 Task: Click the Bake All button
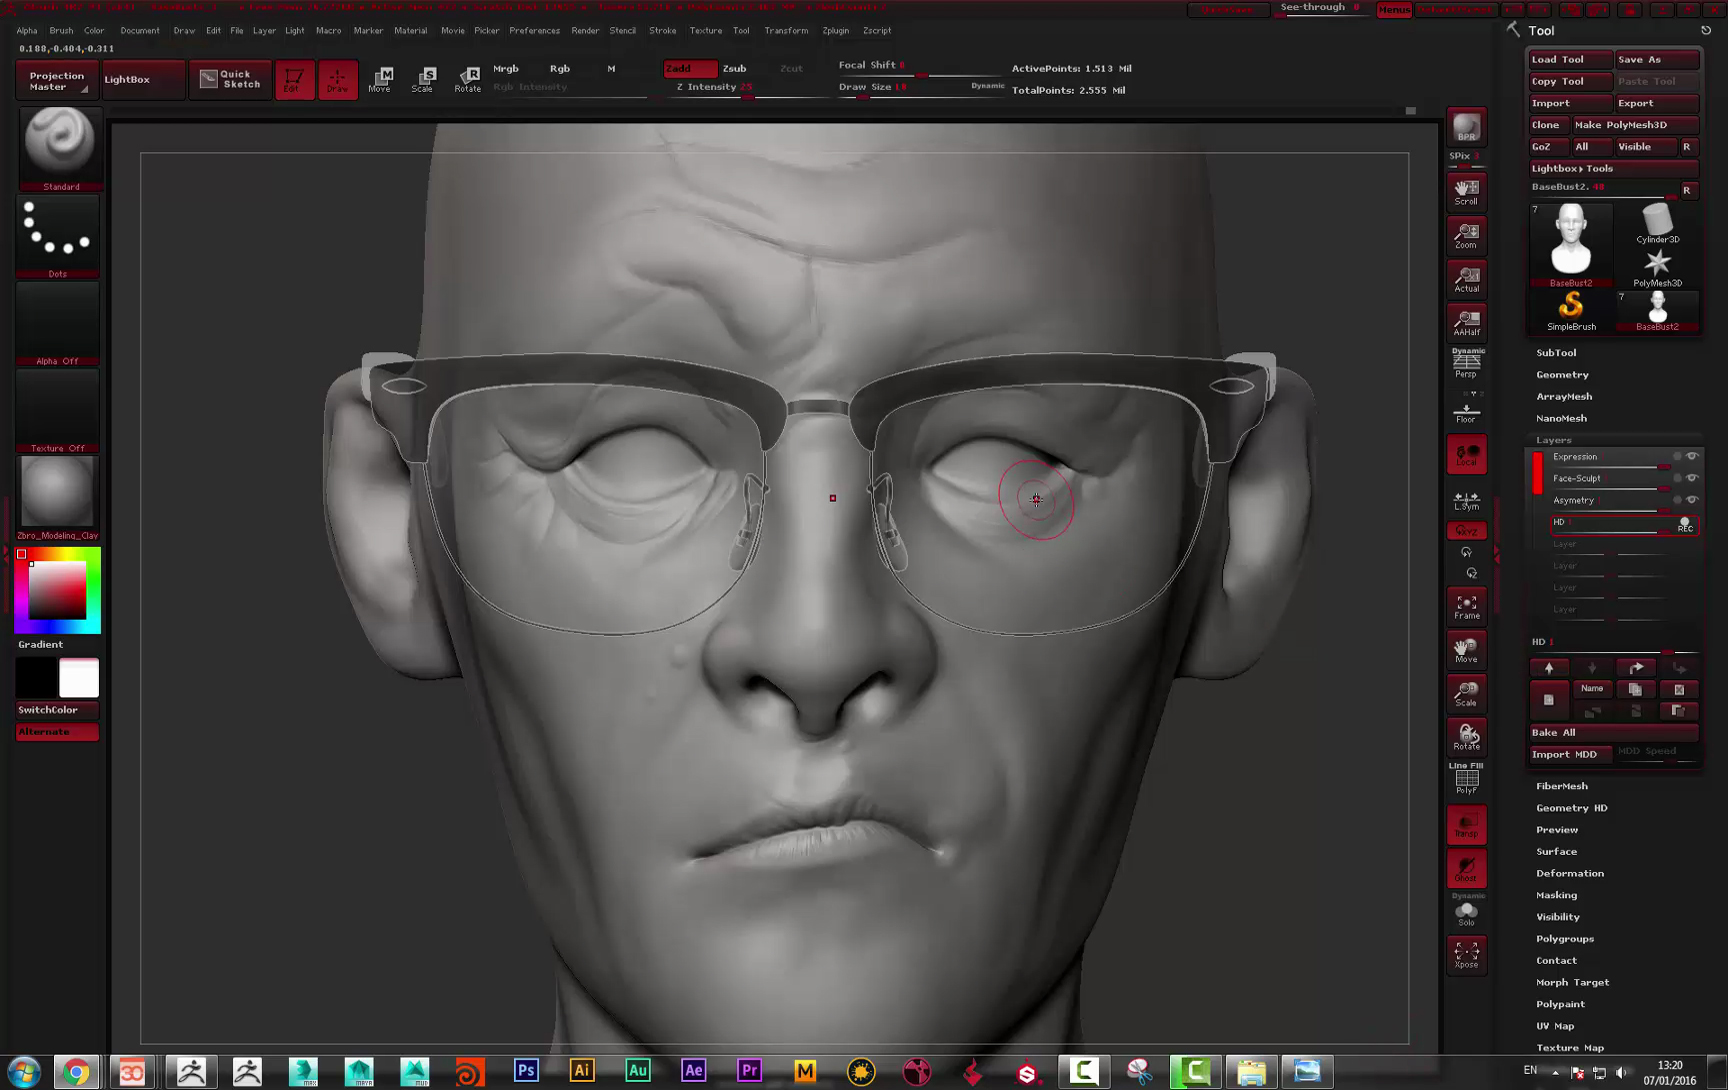click(1612, 732)
